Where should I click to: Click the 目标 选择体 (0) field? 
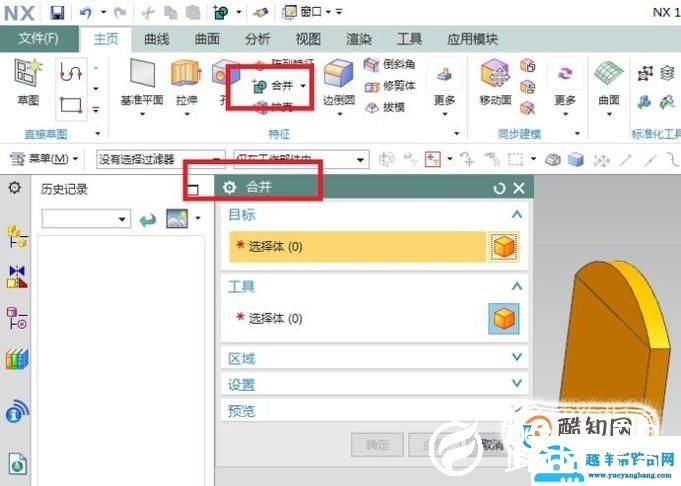point(357,247)
